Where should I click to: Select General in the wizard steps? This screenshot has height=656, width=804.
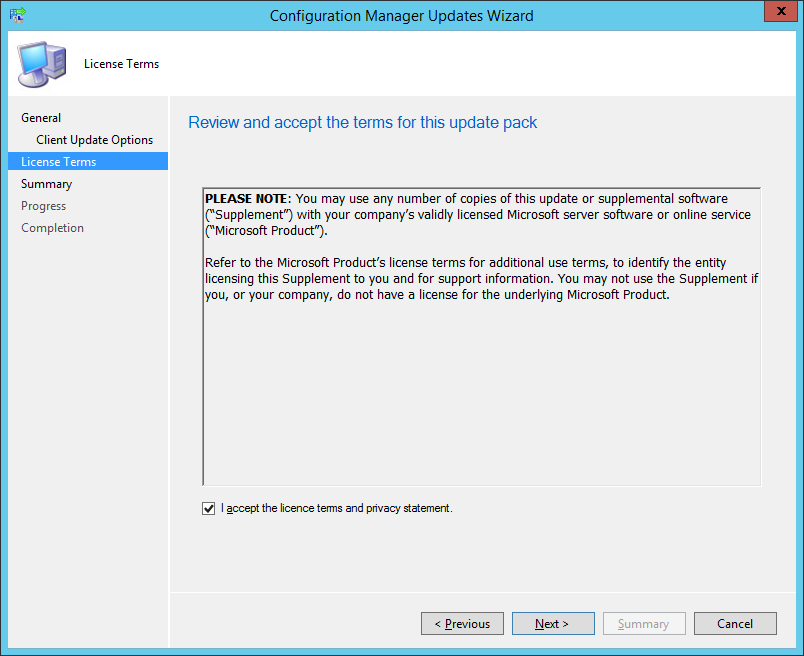(x=41, y=118)
